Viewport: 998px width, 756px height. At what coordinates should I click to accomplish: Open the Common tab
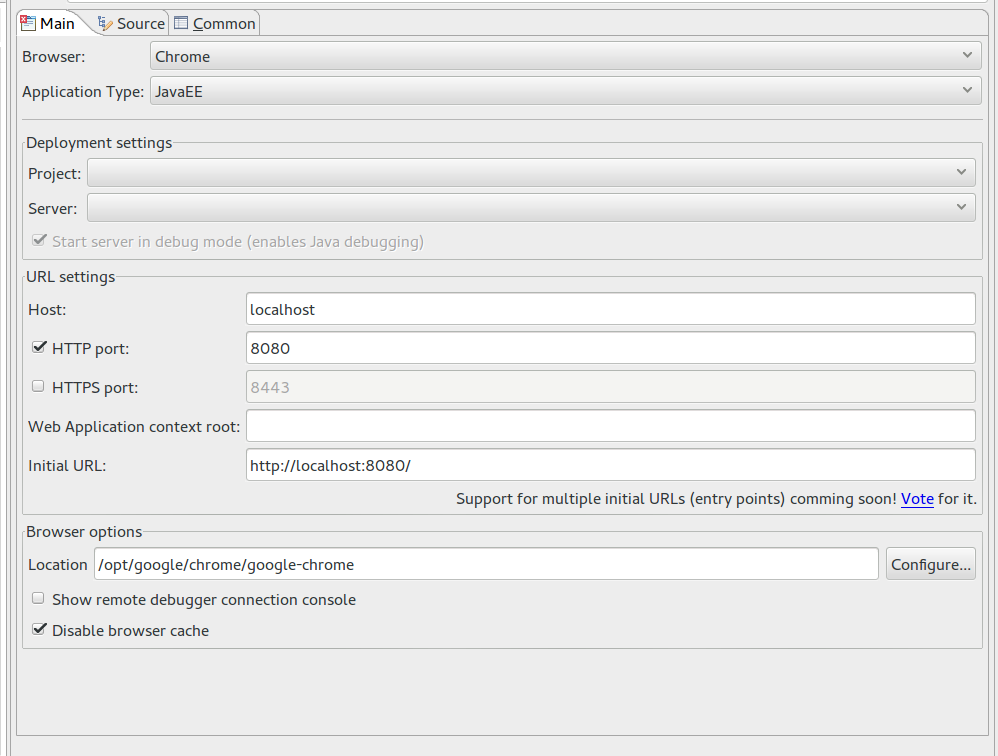214,24
